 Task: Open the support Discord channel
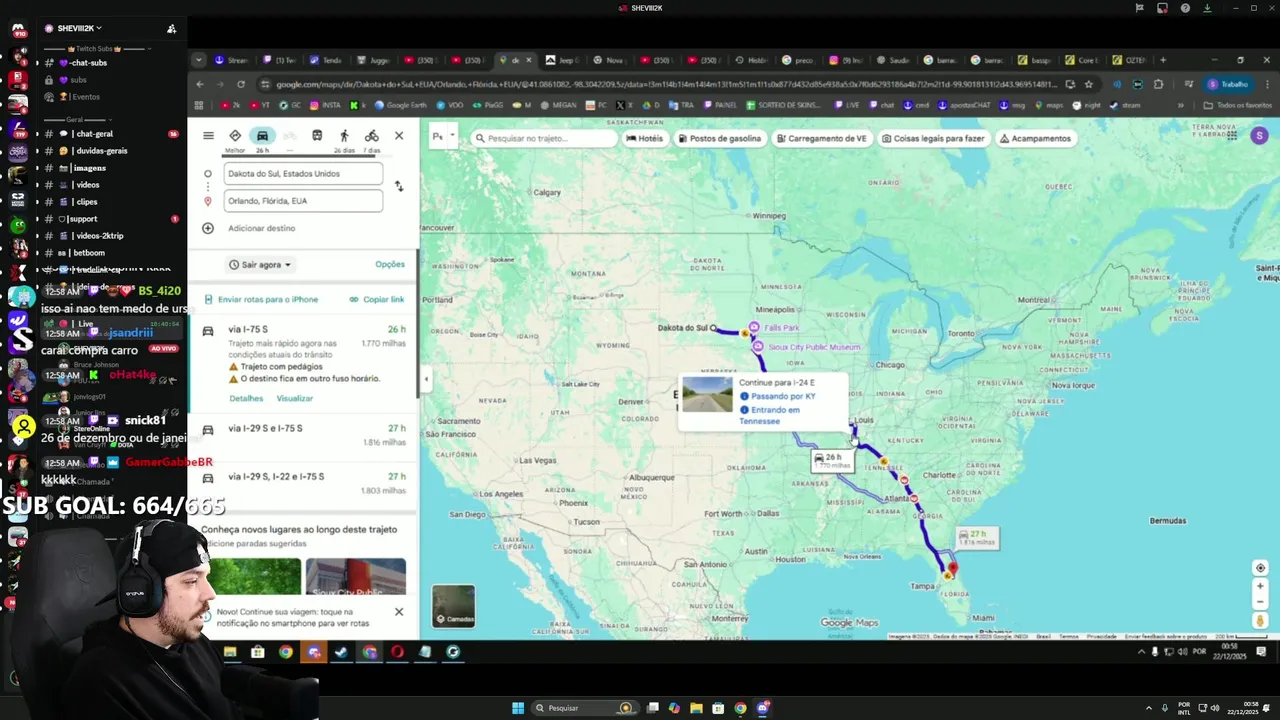[x=82, y=219]
